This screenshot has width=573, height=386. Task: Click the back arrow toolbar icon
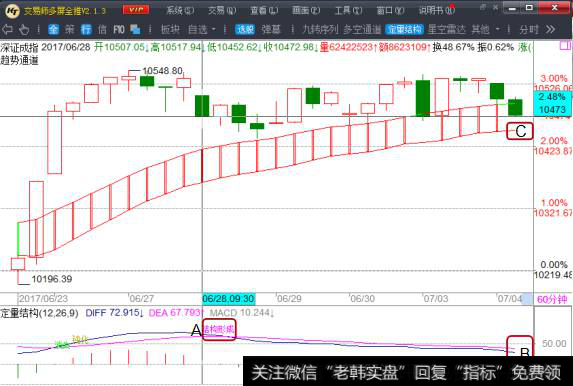pyautogui.click(x=7, y=29)
